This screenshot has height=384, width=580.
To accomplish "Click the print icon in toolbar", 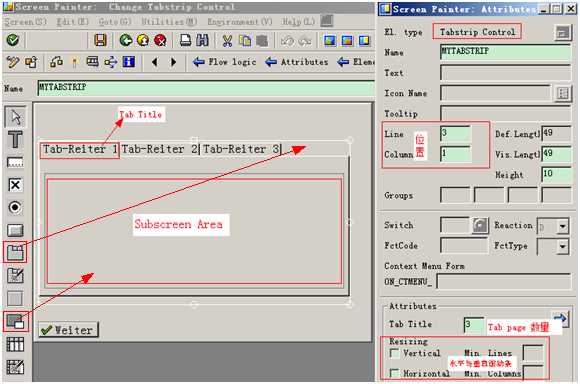I will click(185, 40).
